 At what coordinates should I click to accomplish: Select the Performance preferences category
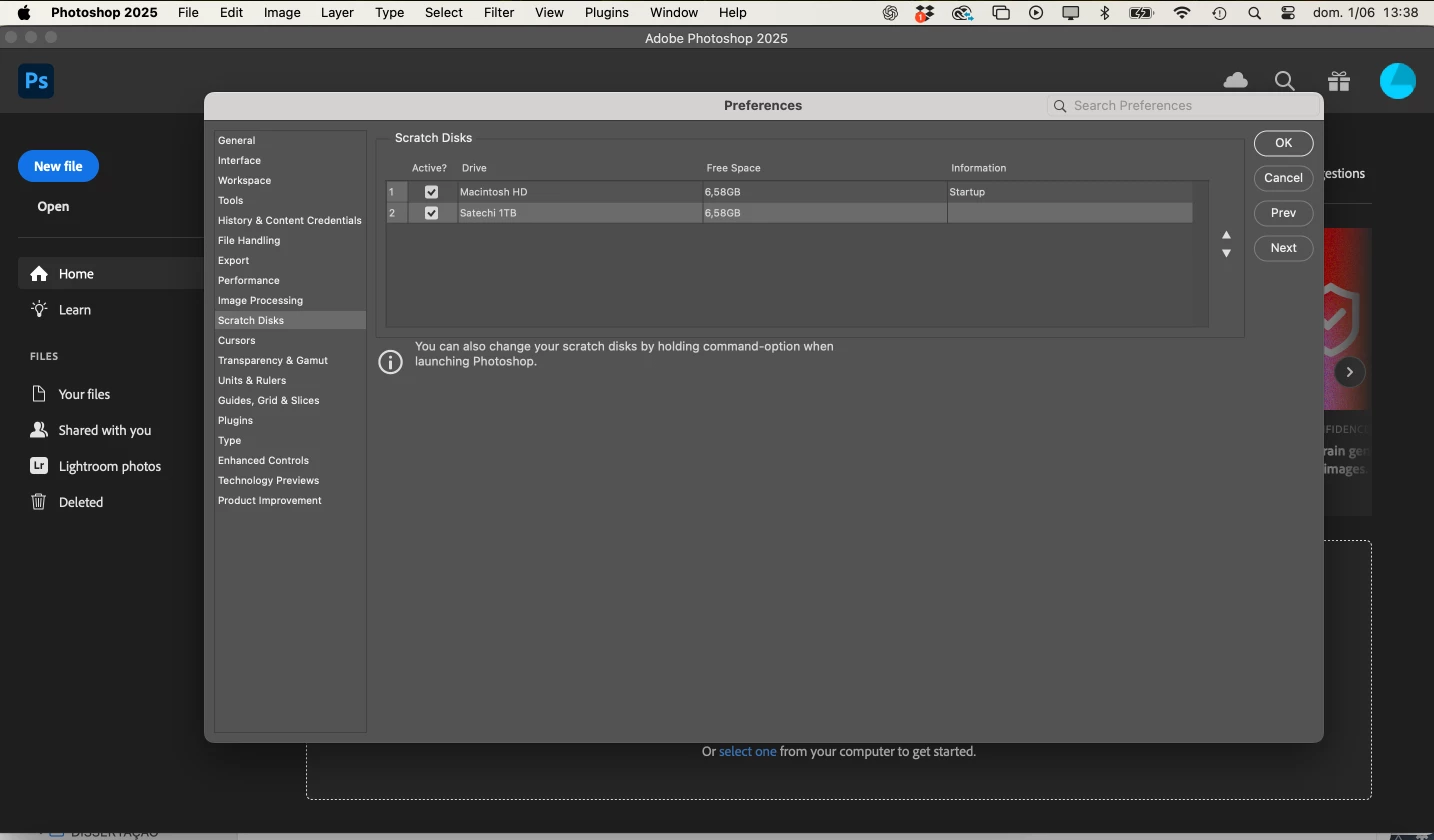(290, 280)
